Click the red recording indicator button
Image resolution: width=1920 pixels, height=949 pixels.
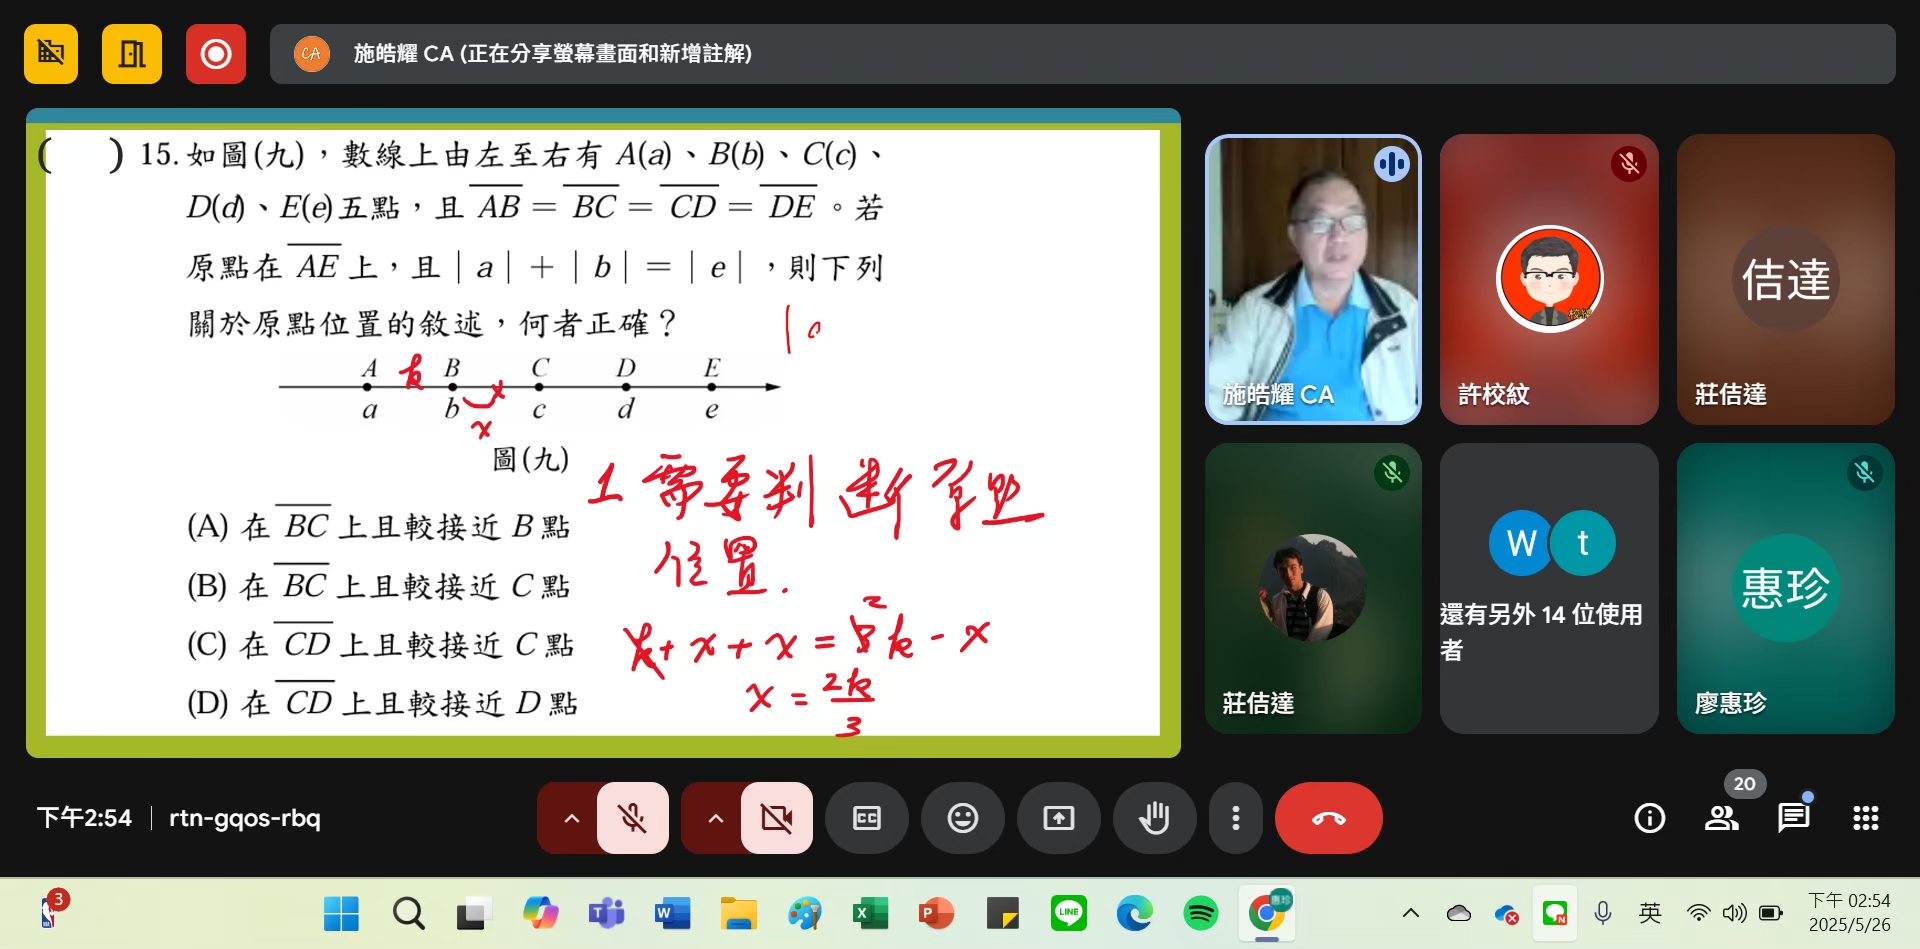pyautogui.click(x=215, y=54)
